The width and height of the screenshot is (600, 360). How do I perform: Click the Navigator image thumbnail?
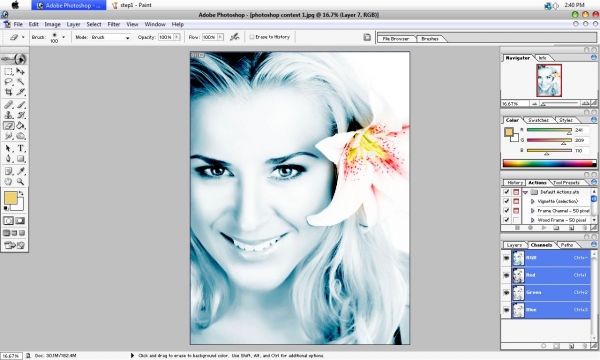click(x=549, y=80)
